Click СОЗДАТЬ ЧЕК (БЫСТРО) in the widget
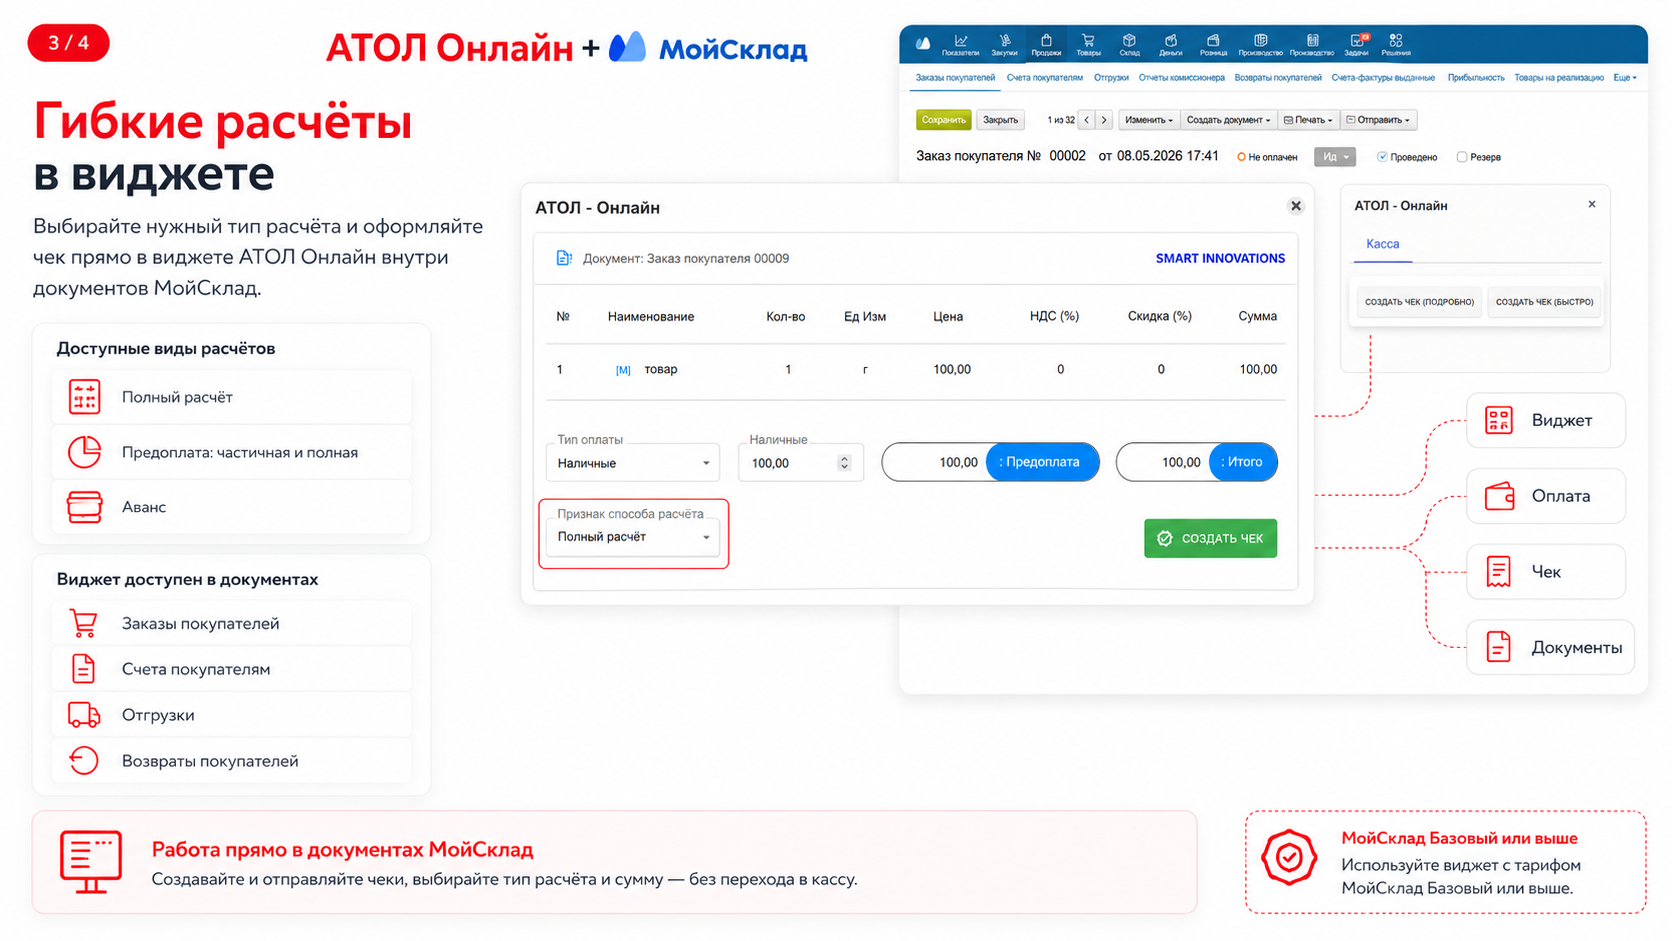This screenshot has width=1672, height=941. (1544, 302)
